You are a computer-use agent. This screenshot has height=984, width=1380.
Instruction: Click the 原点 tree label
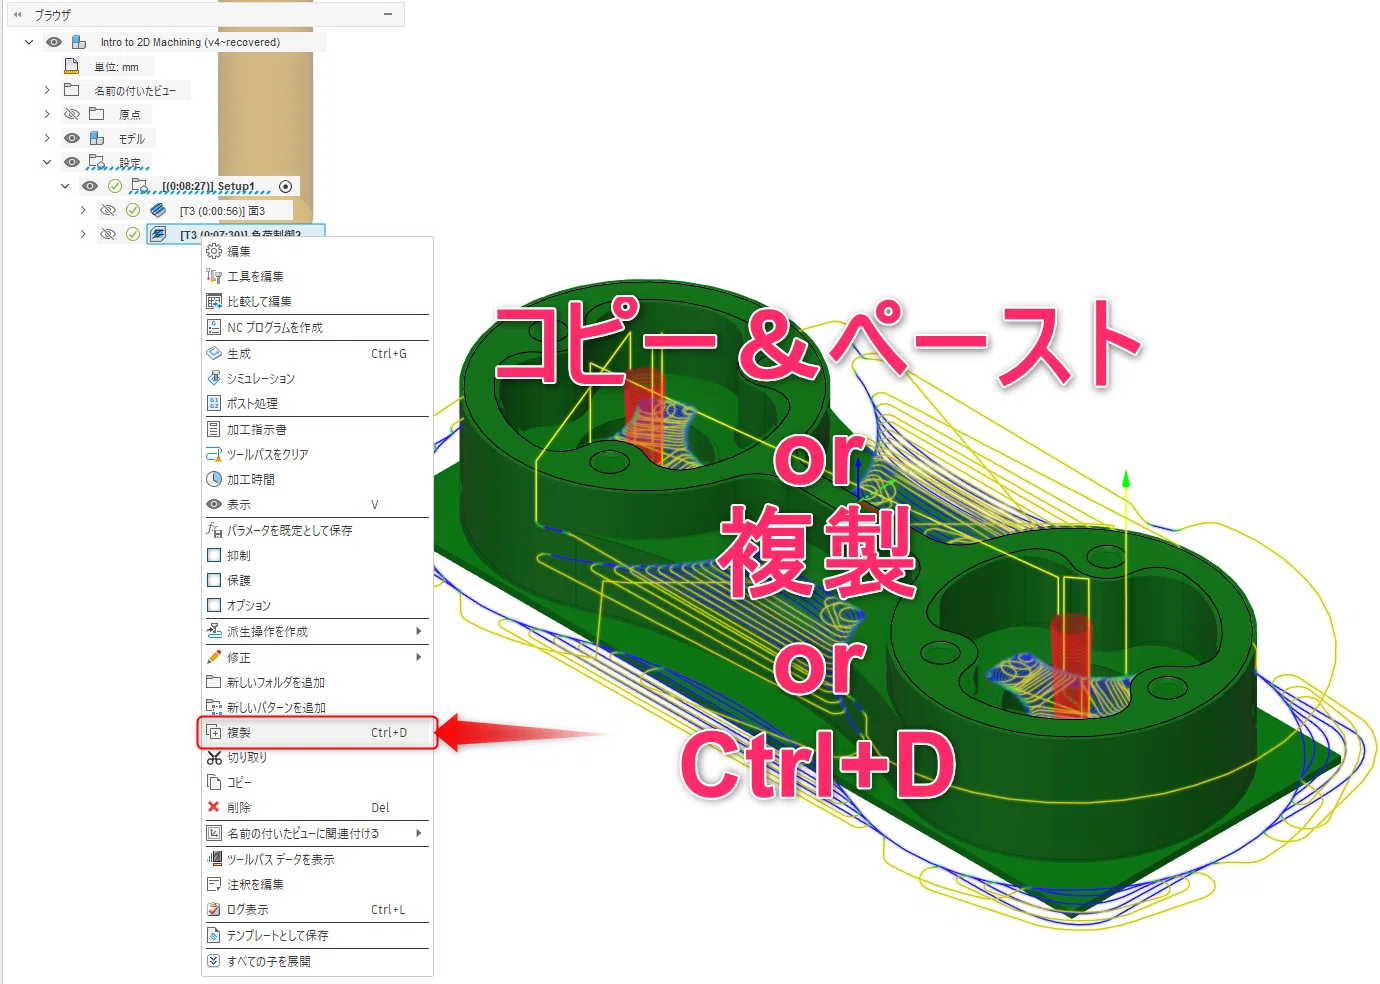tap(130, 115)
